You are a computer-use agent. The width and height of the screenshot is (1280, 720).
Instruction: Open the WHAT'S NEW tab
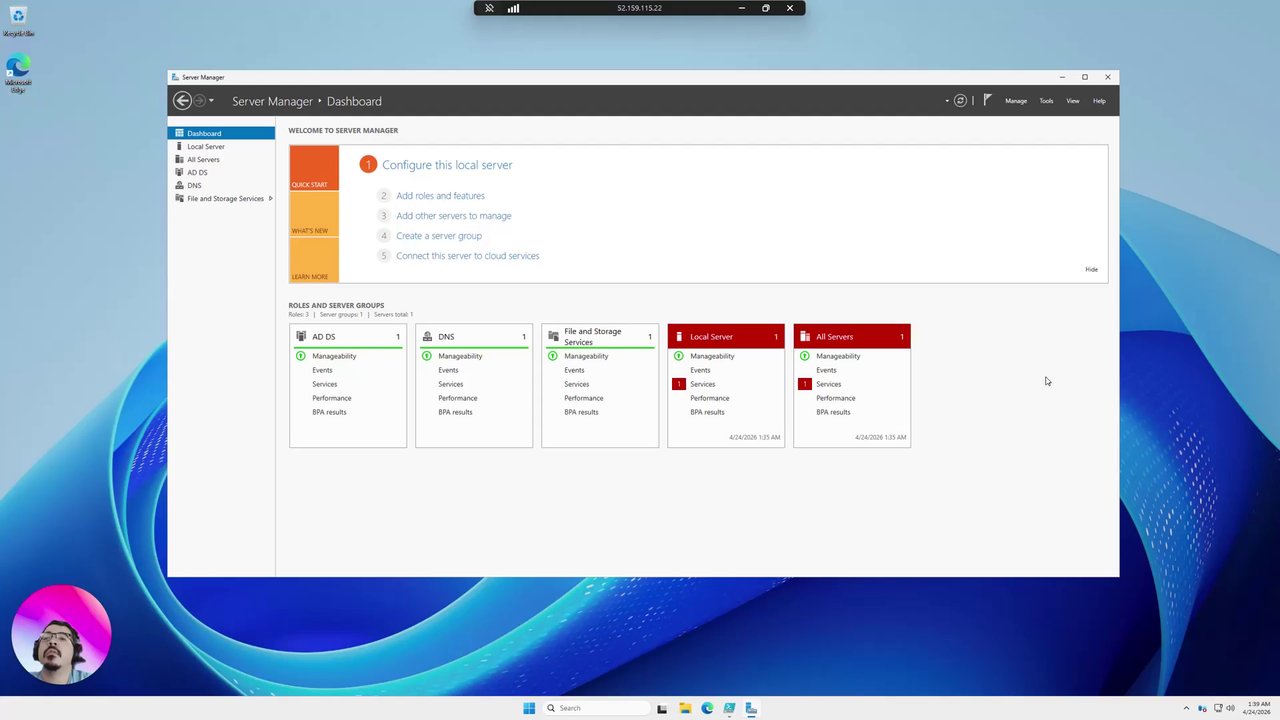314,214
